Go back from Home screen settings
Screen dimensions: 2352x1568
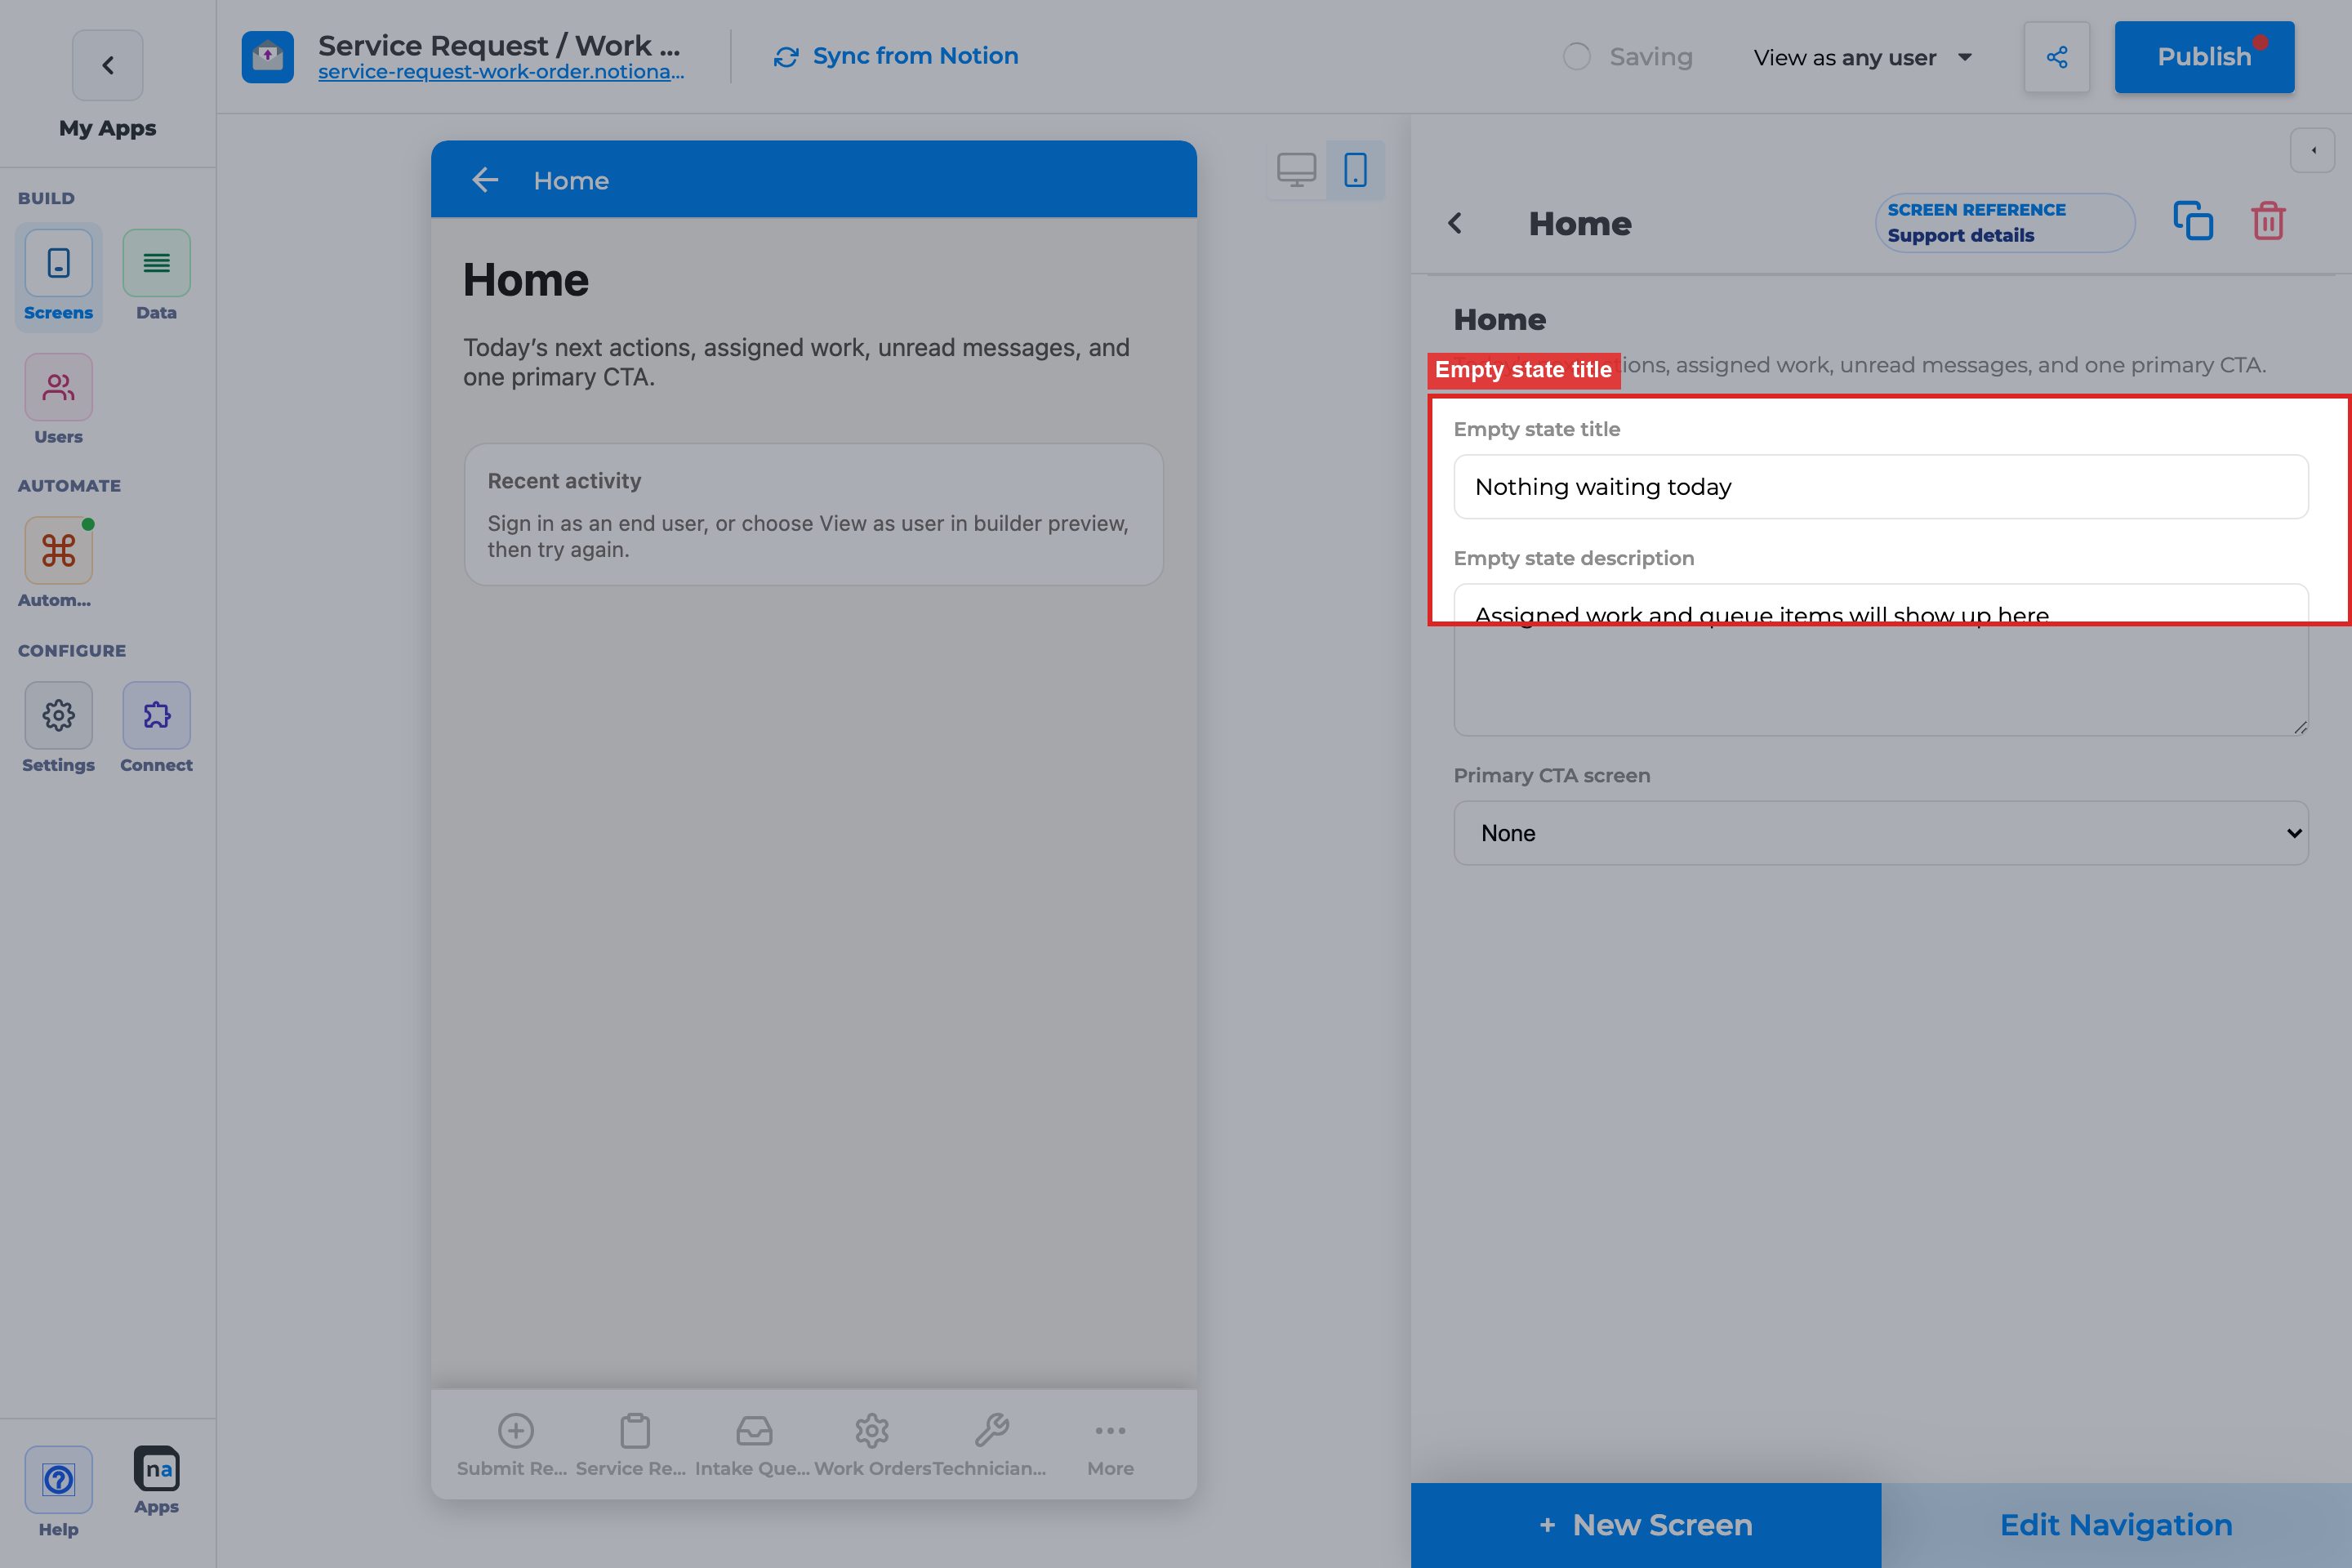1455,223
